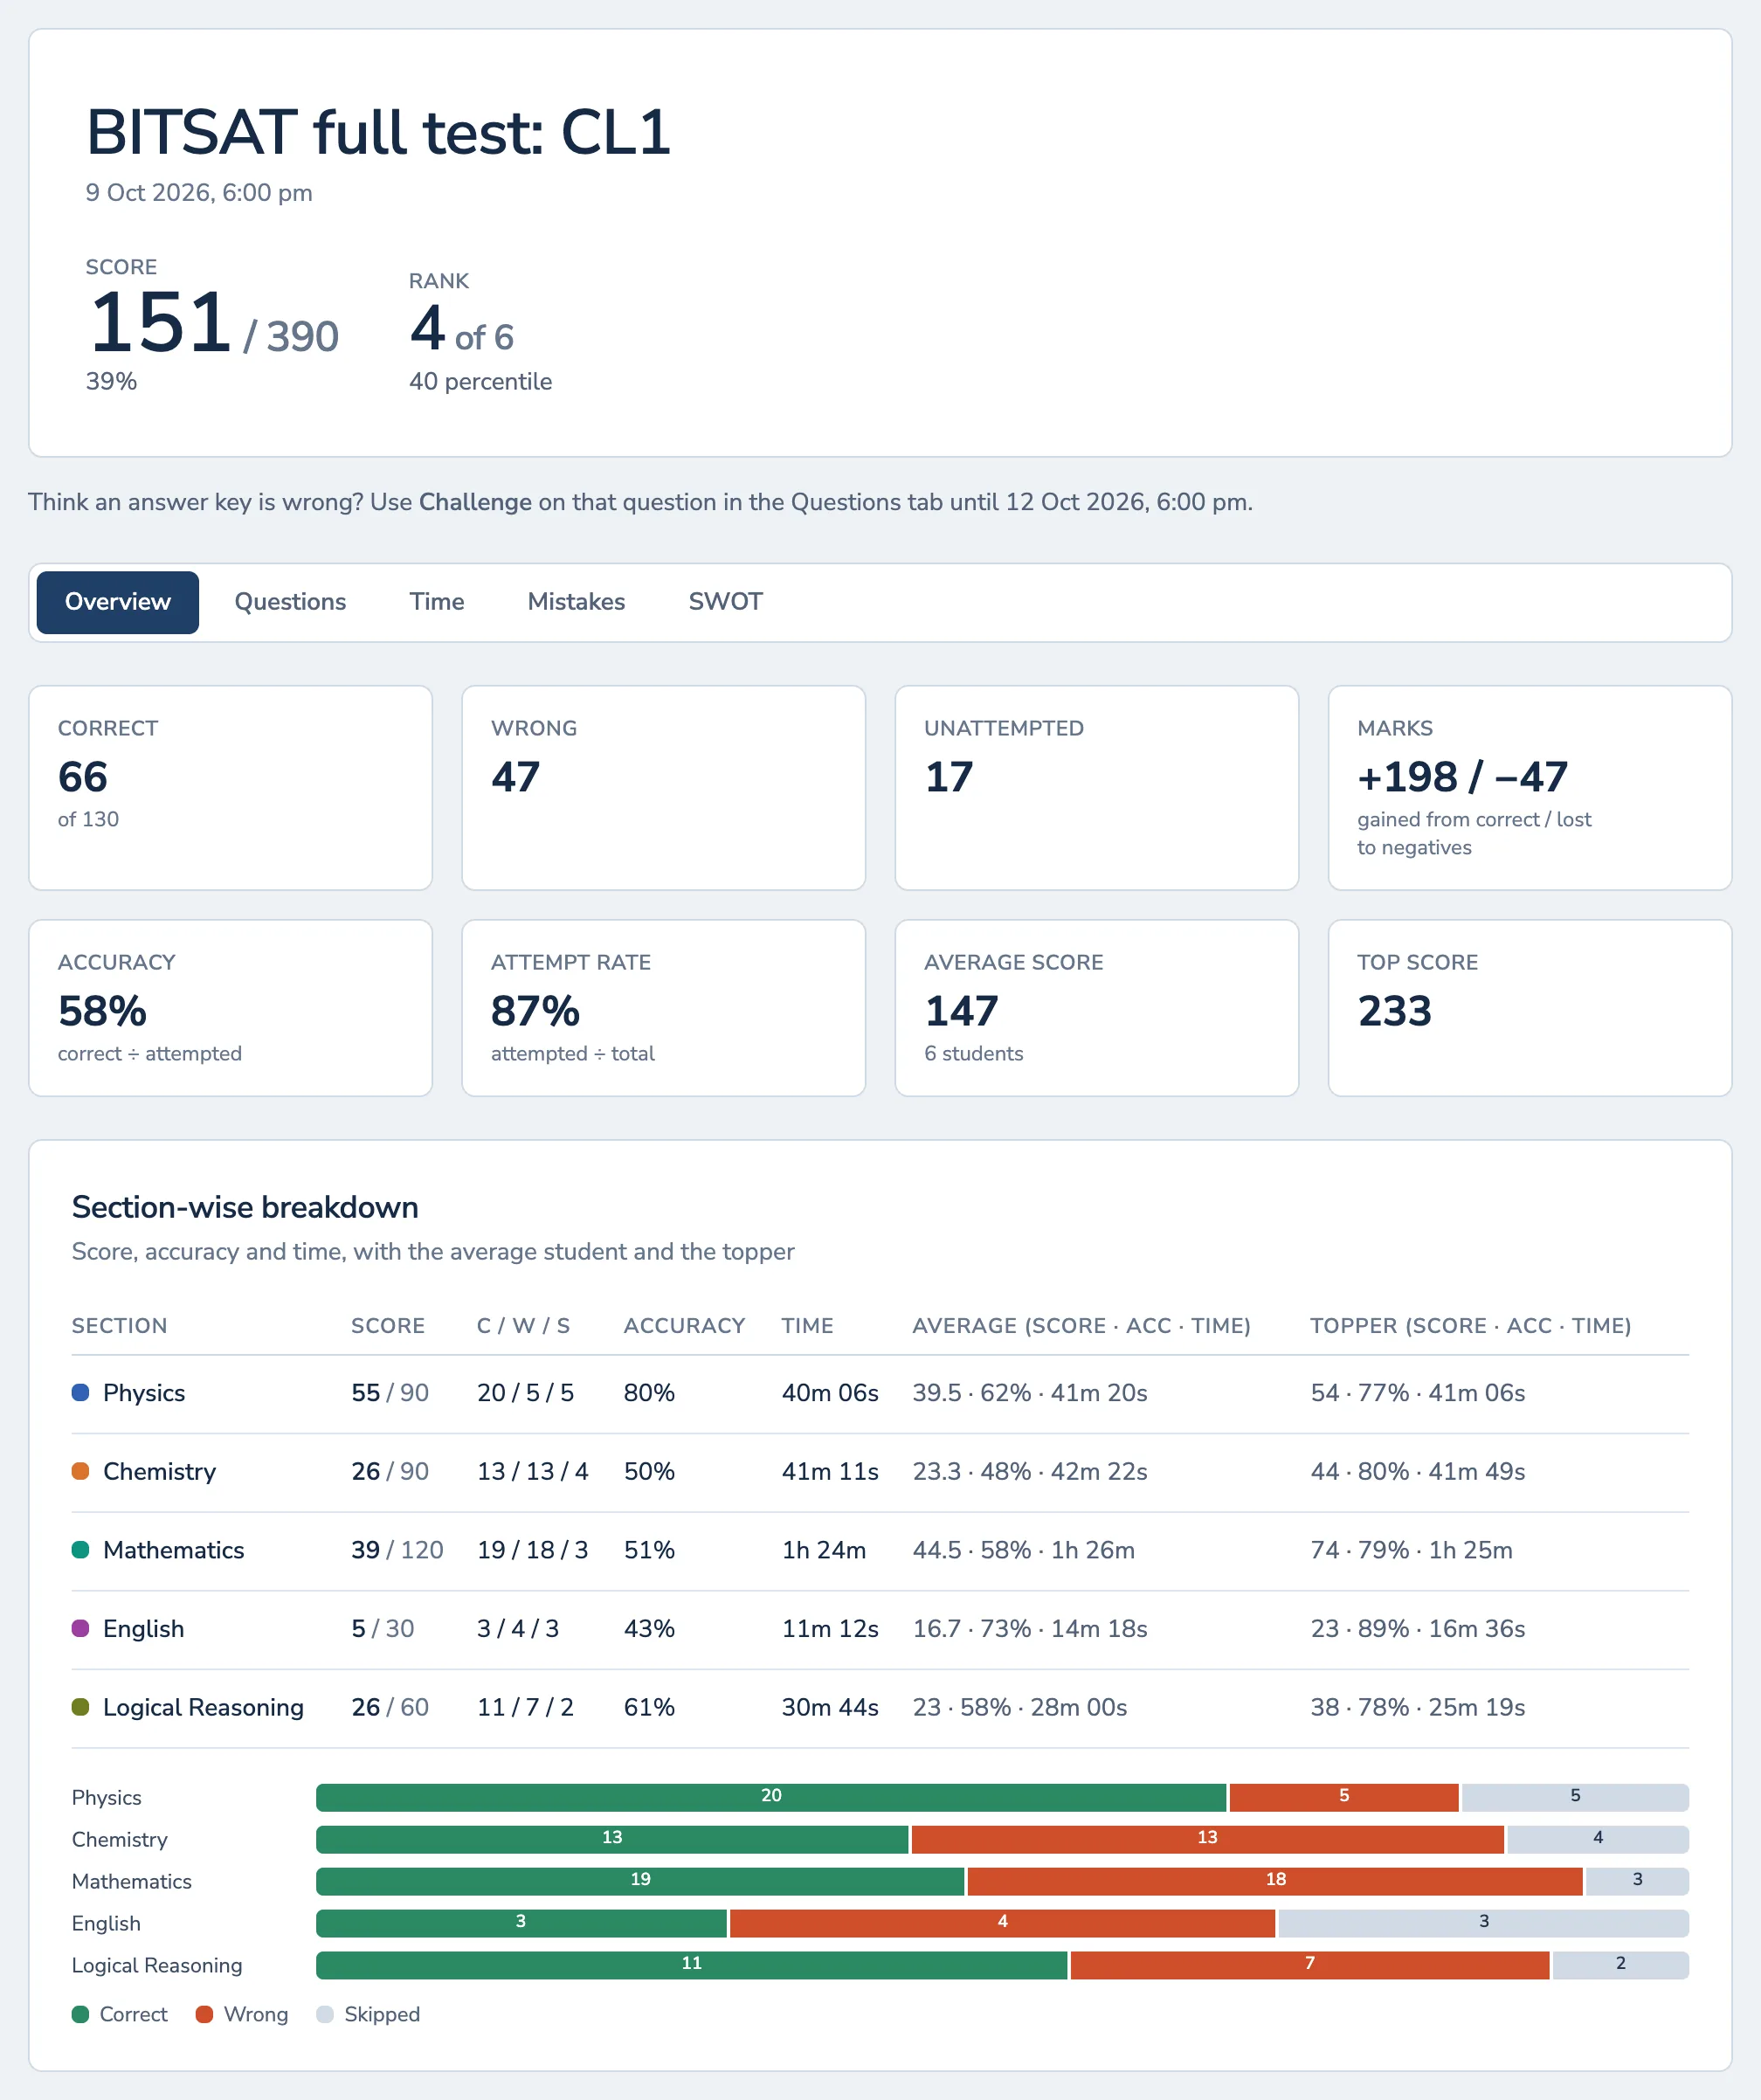The height and width of the screenshot is (2100, 1761).
Task: Click Physics topper stats 54 · 77% · 41m 06s
Action: pyautogui.click(x=1418, y=1392)
